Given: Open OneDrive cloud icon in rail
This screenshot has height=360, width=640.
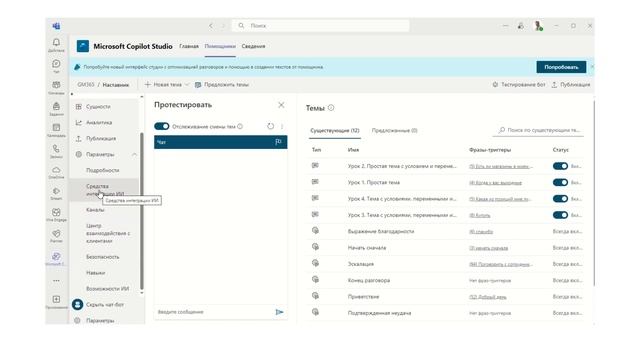Looking at the screenshot, I should pos(56,170).
